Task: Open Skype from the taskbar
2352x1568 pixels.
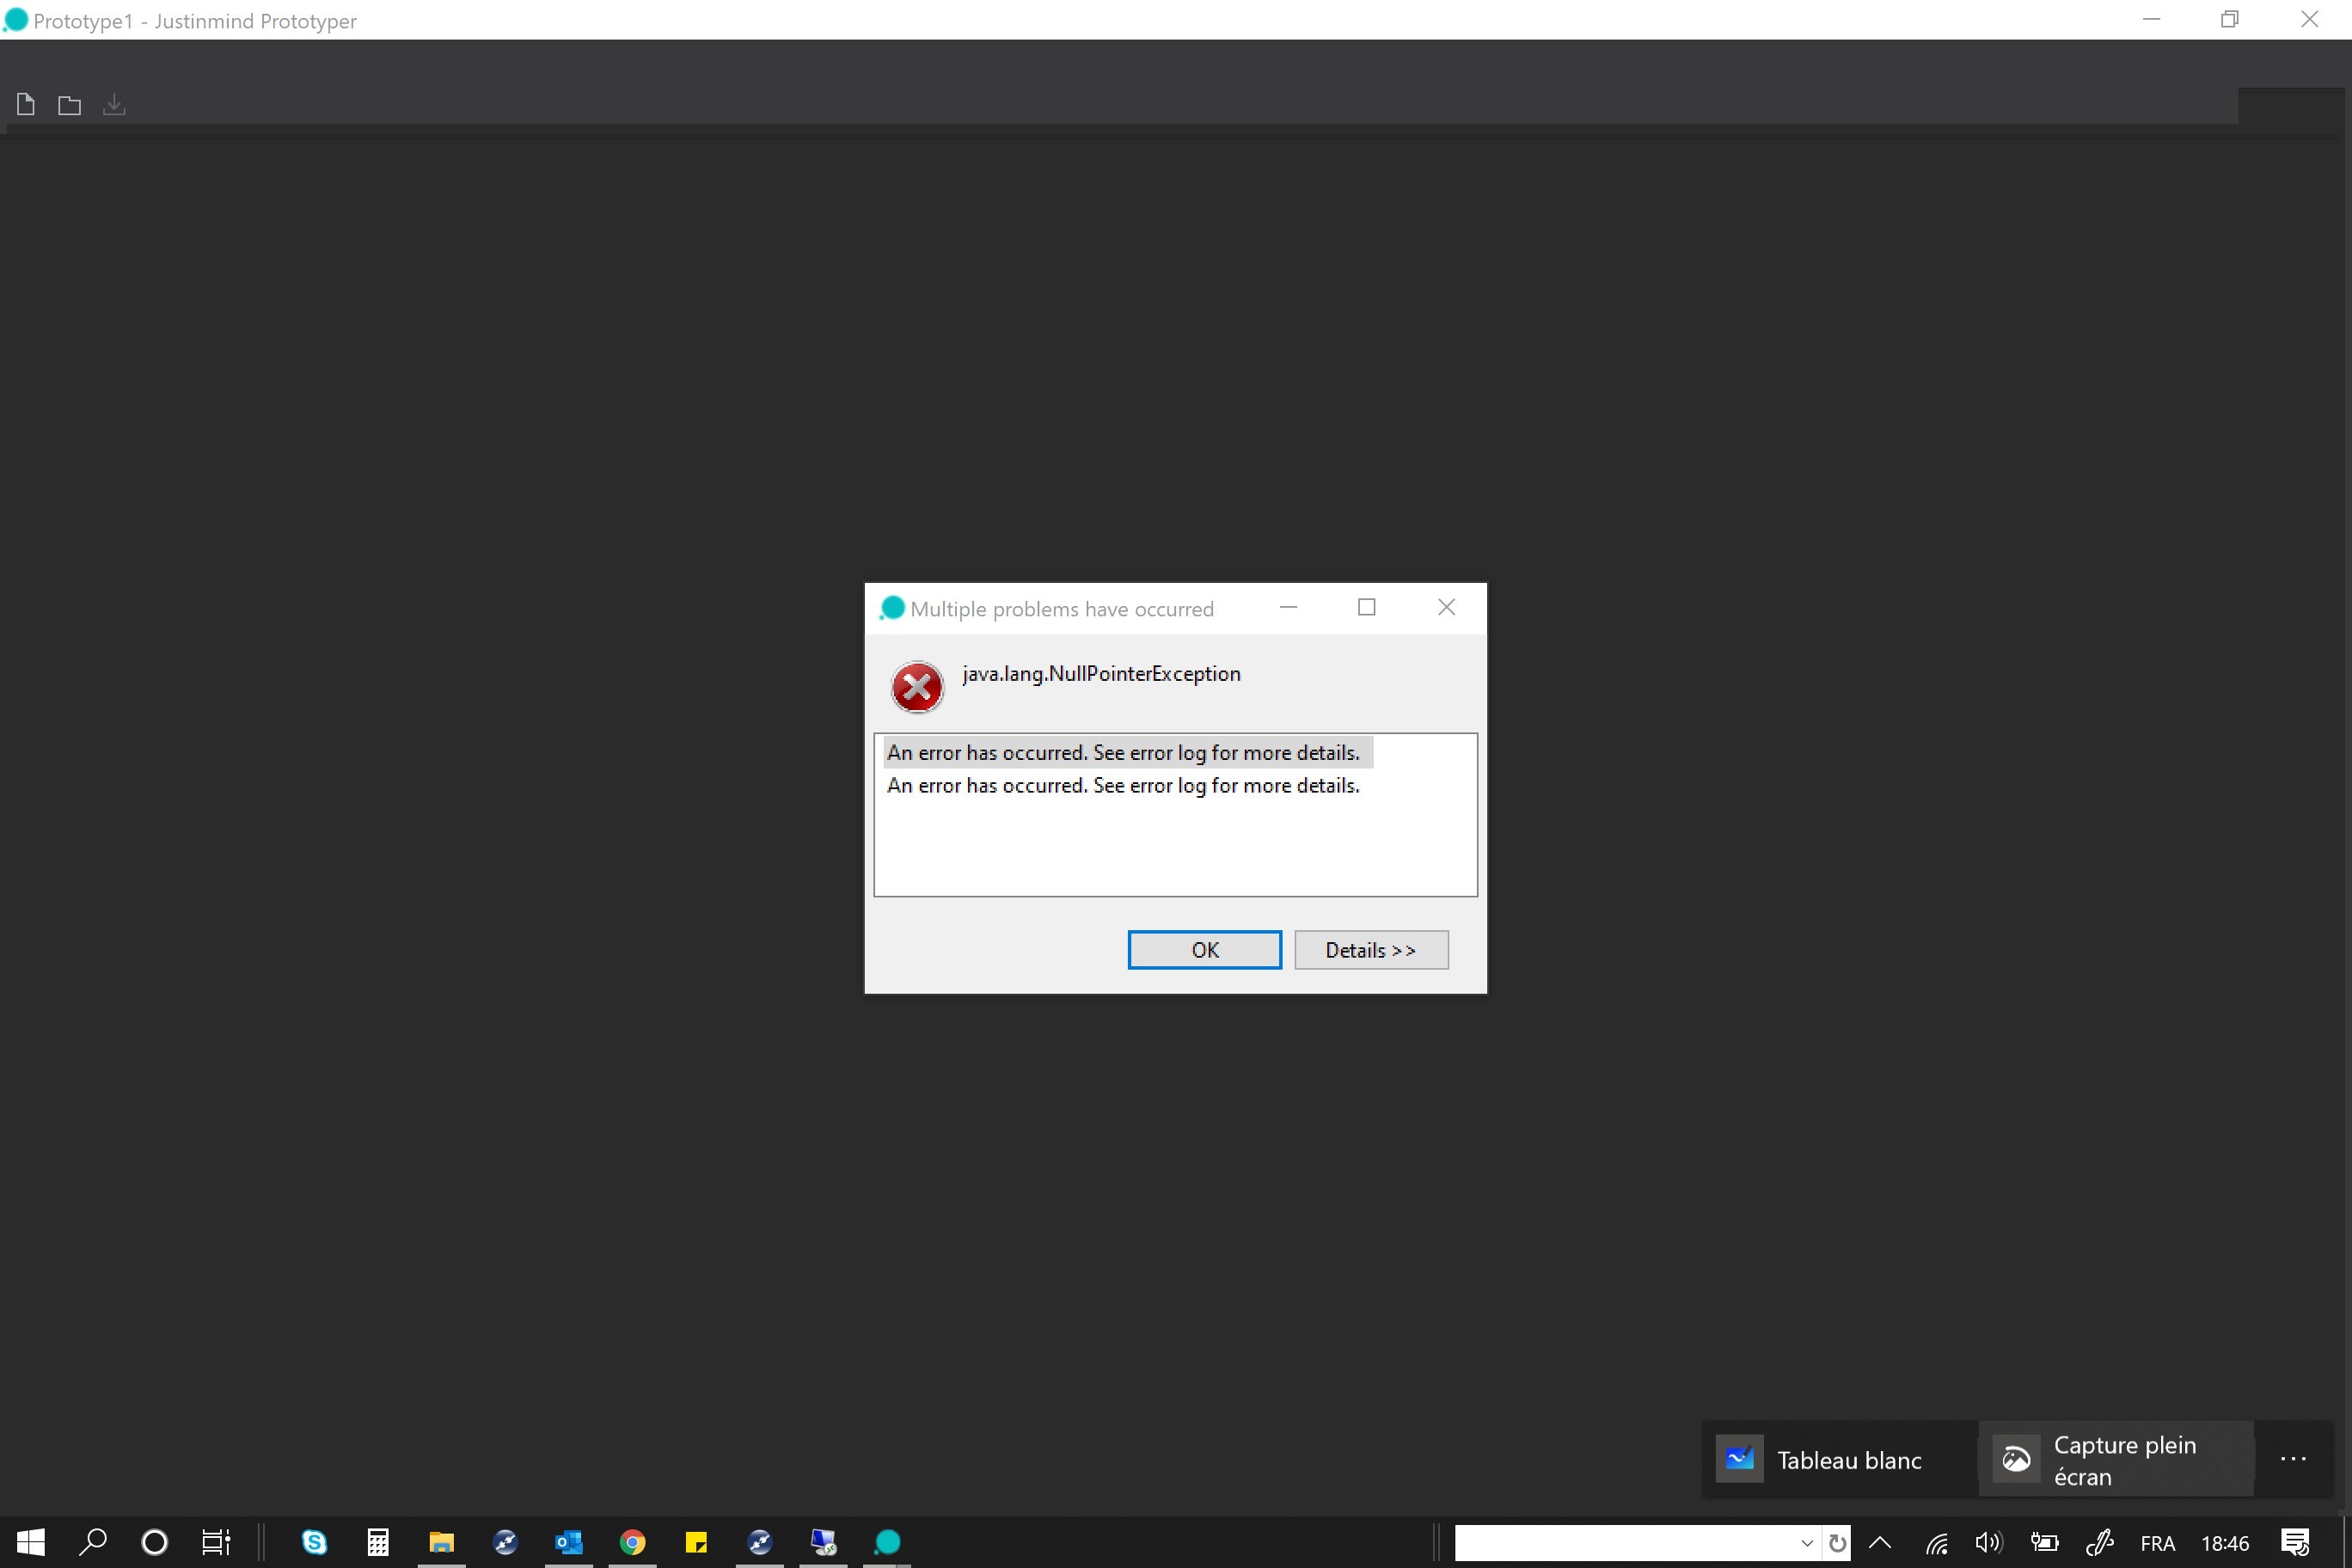Action: (x=314, y=1543)
